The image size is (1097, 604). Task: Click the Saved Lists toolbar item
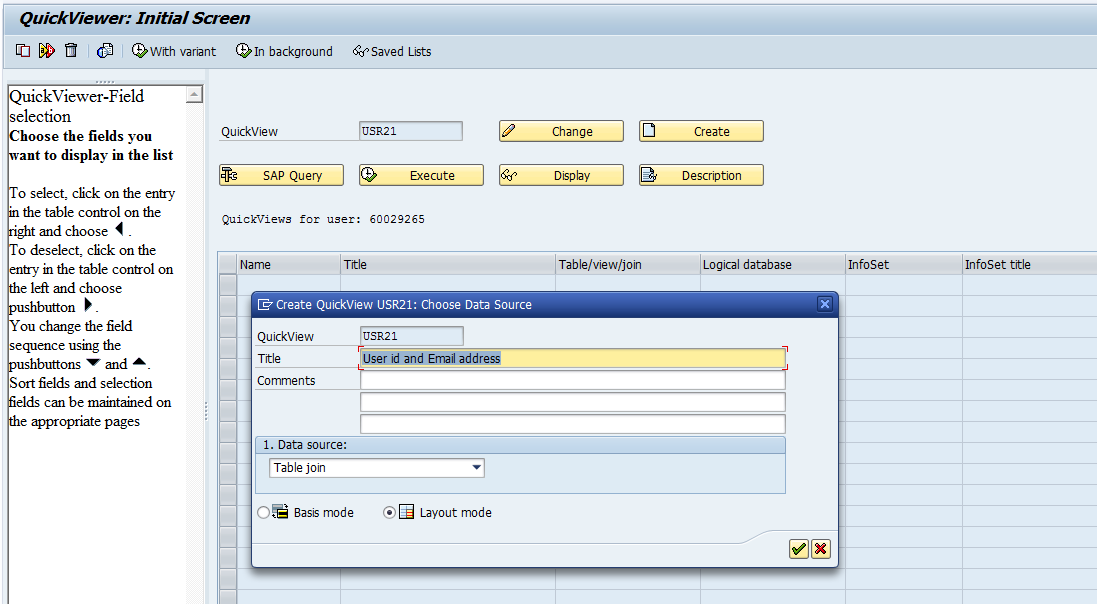391,51
